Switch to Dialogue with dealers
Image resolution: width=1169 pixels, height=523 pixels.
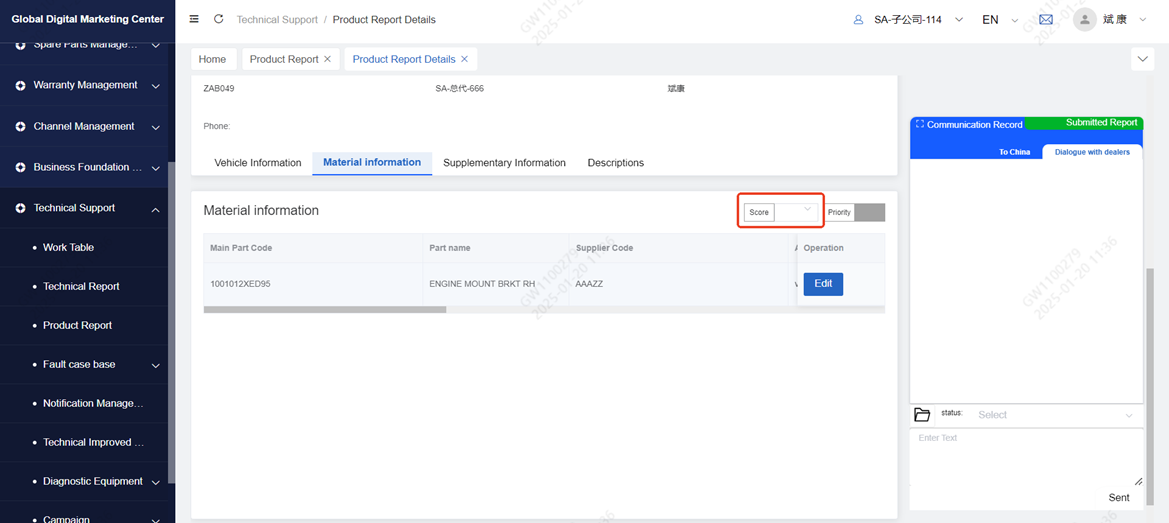[x=1092, y=152]
